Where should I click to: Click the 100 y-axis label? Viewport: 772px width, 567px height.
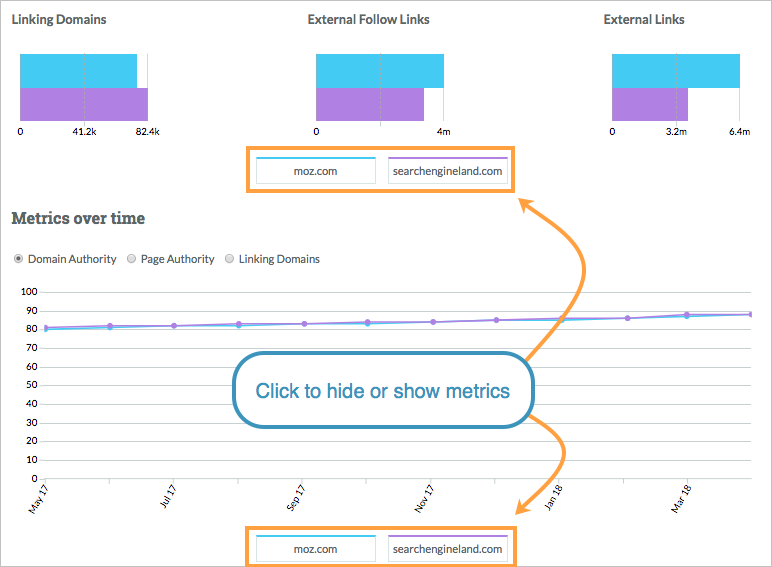tap(29, 291)
